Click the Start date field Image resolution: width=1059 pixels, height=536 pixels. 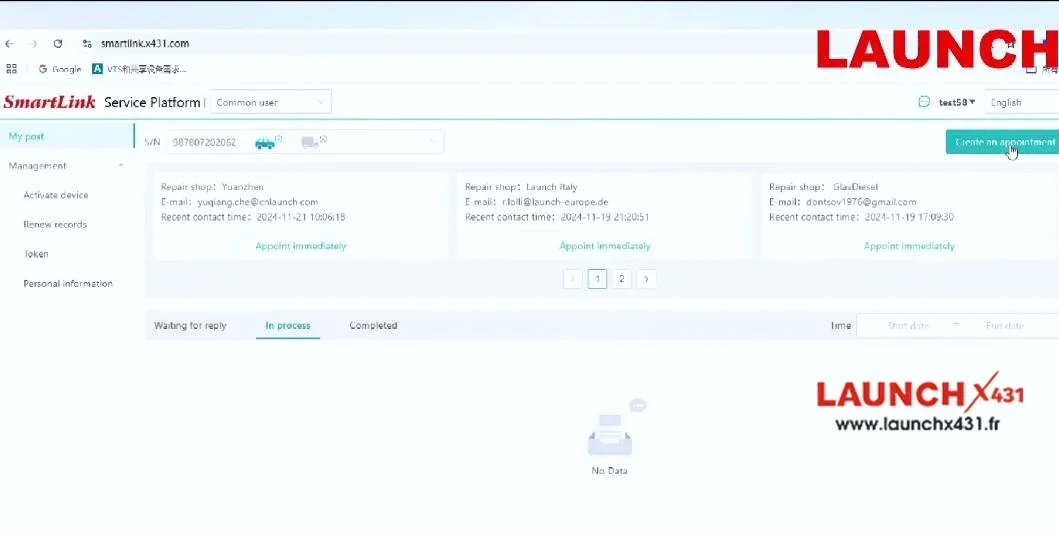tap(908, 325)
